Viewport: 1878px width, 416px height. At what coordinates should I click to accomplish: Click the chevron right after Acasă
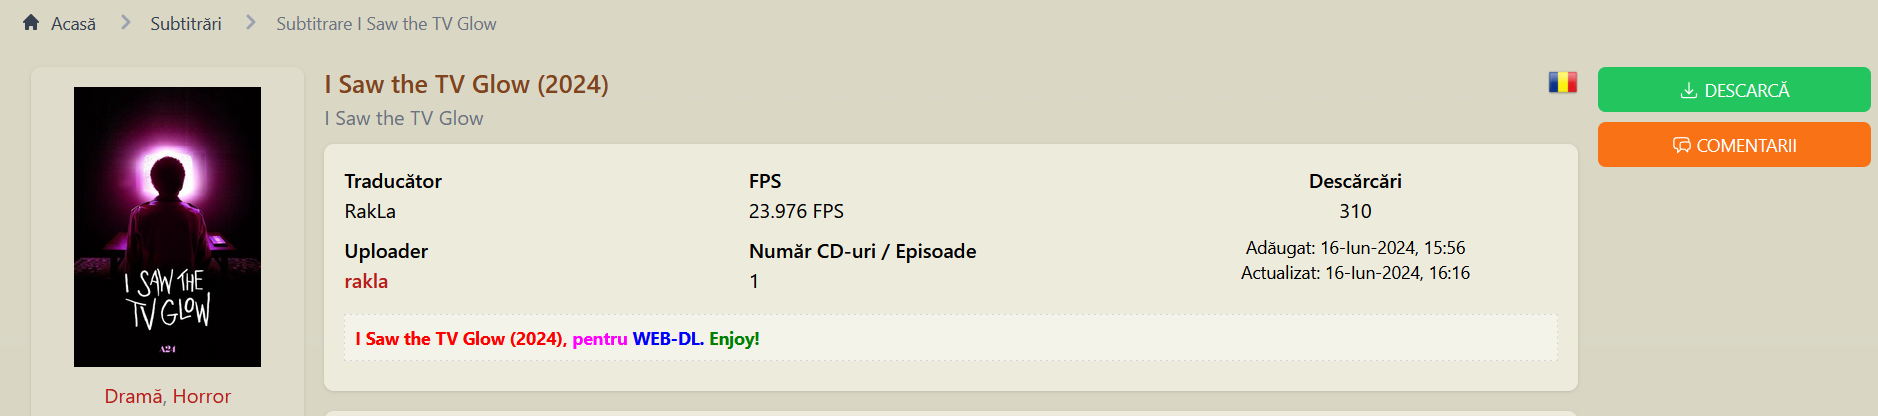coord(125,22)
